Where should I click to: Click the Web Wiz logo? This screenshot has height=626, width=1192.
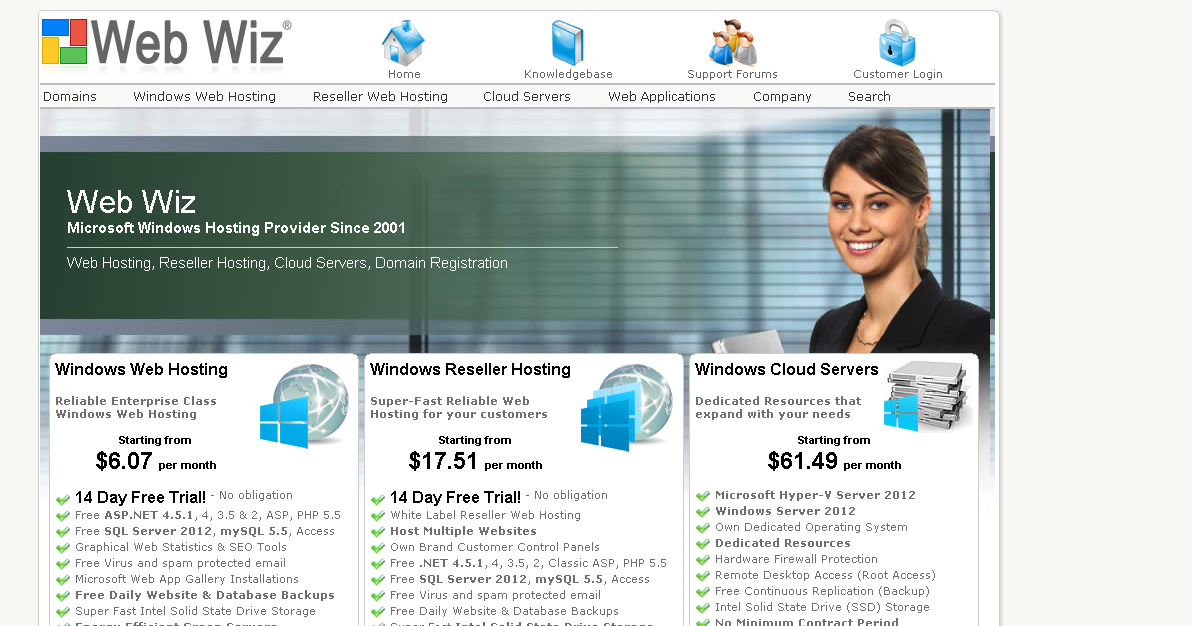(x=166, y=42)
